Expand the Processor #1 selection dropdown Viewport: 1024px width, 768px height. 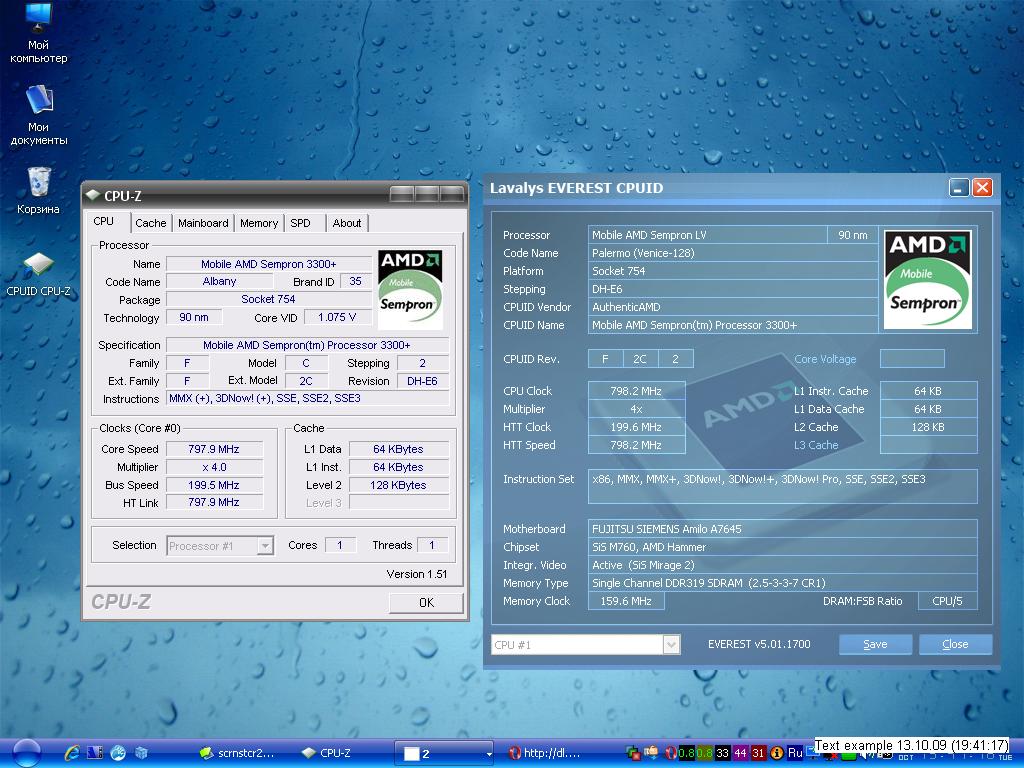click(265, 546)
